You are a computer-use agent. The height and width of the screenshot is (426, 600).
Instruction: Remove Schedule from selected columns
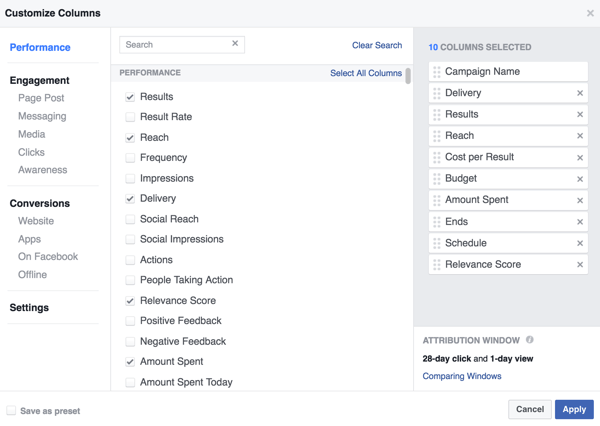(x=580, y=243)
